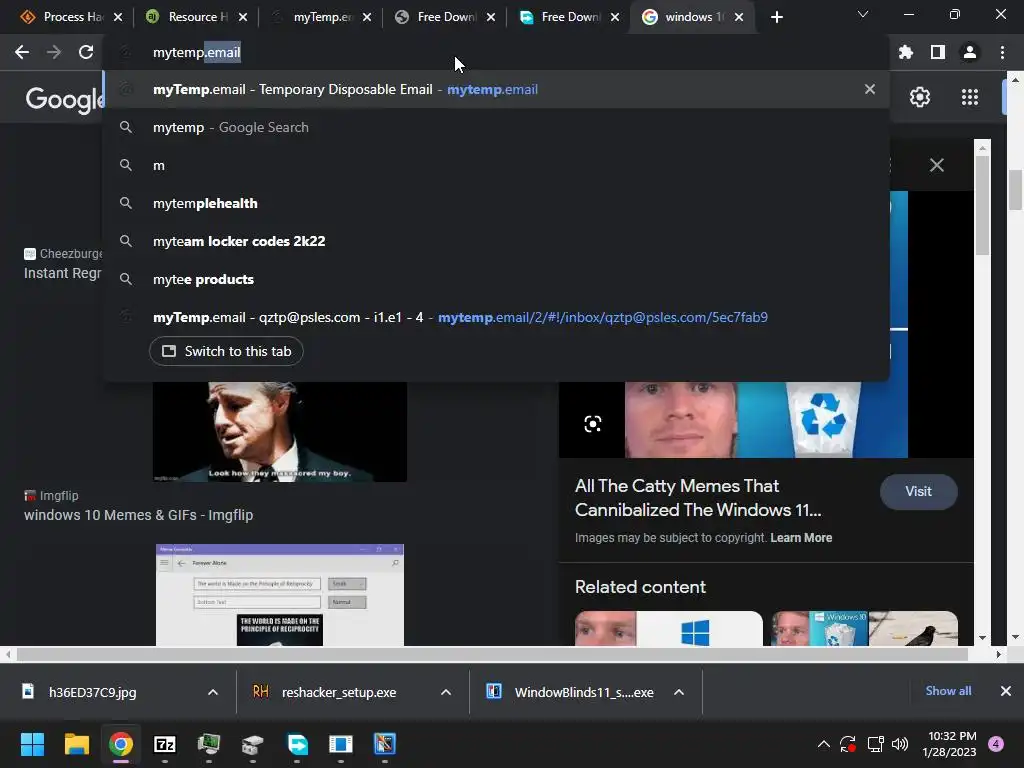1024x768 pixels.
Task: Open the green monitor app on the taskbar
Action: (x=209, y=744)
